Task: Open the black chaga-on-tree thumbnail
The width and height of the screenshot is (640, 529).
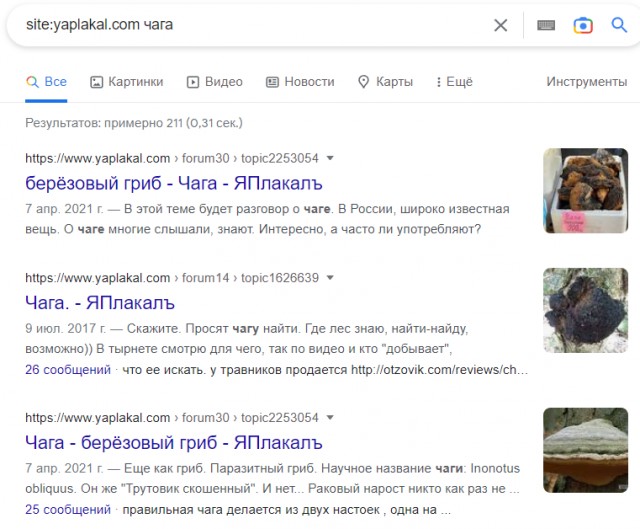Action: pyautogui.click(x=585, y=310)
